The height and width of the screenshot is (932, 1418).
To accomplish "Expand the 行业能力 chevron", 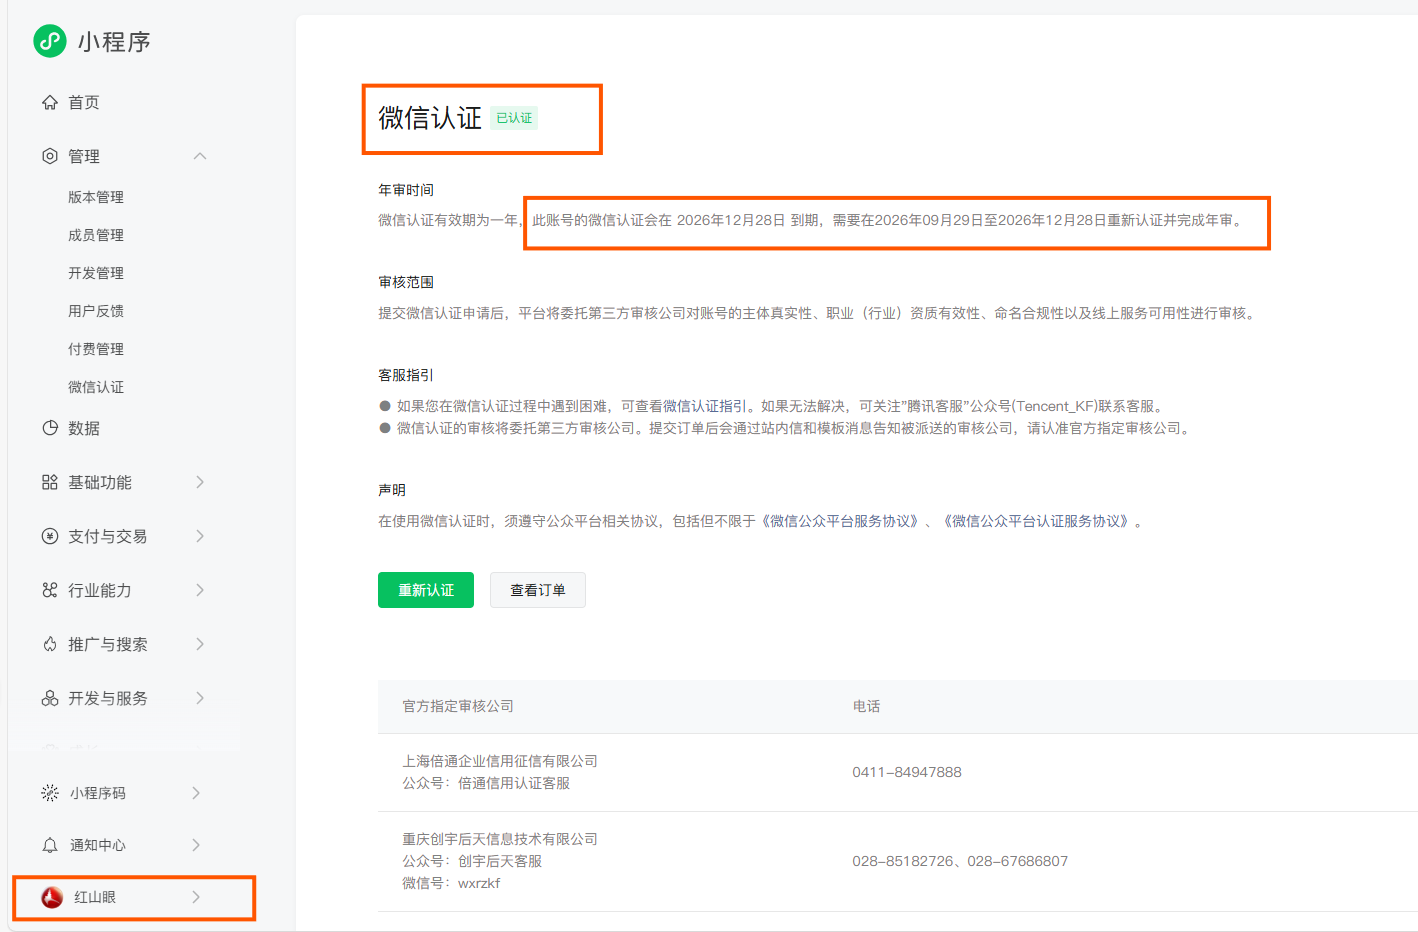I will [x=200, y=590].
